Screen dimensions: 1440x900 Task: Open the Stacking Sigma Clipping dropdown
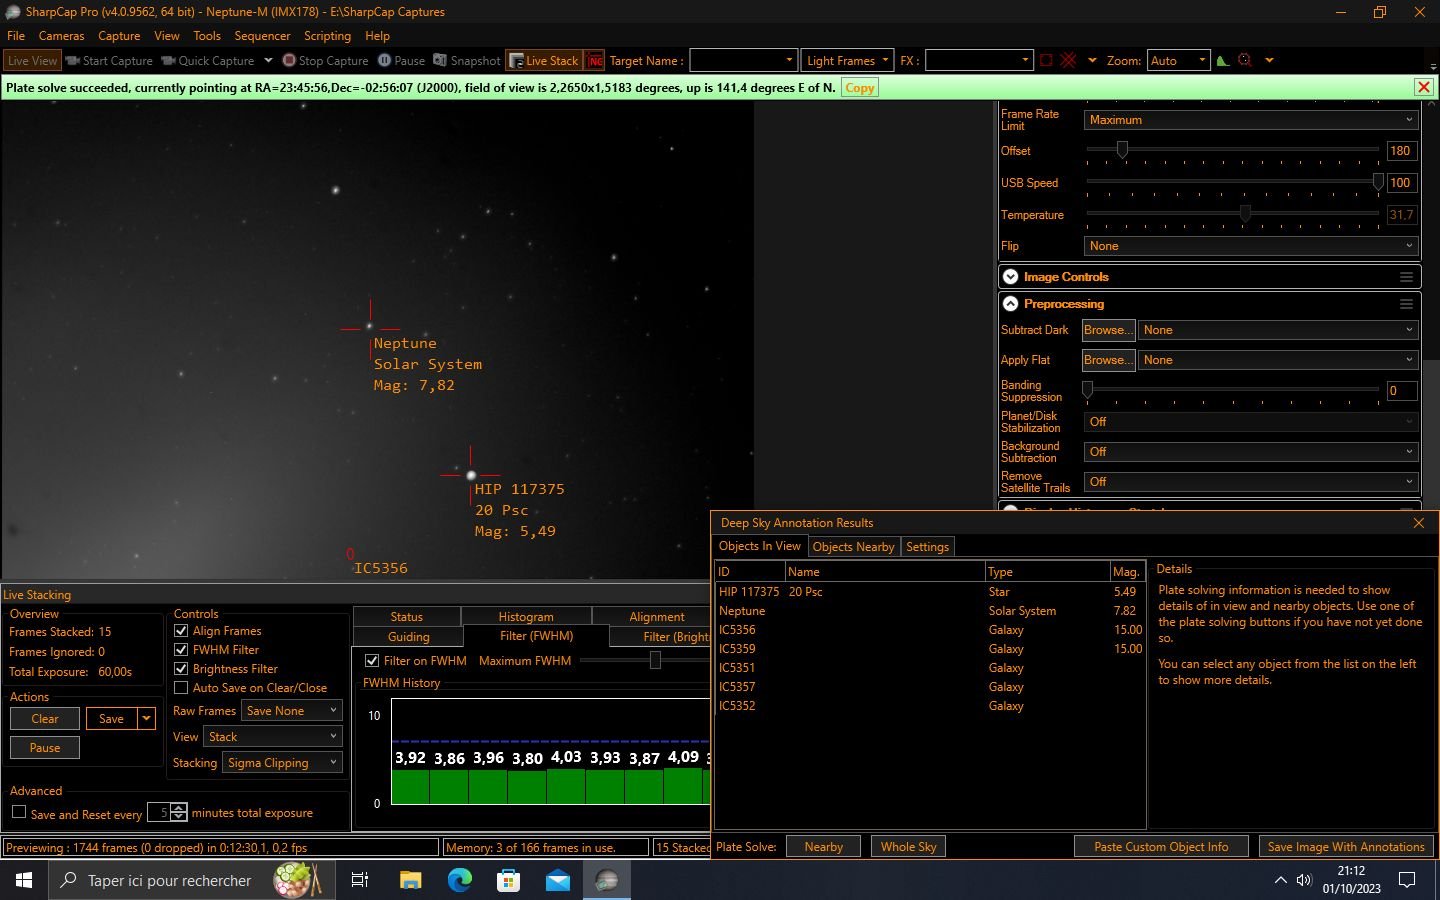tap(283, 762)
